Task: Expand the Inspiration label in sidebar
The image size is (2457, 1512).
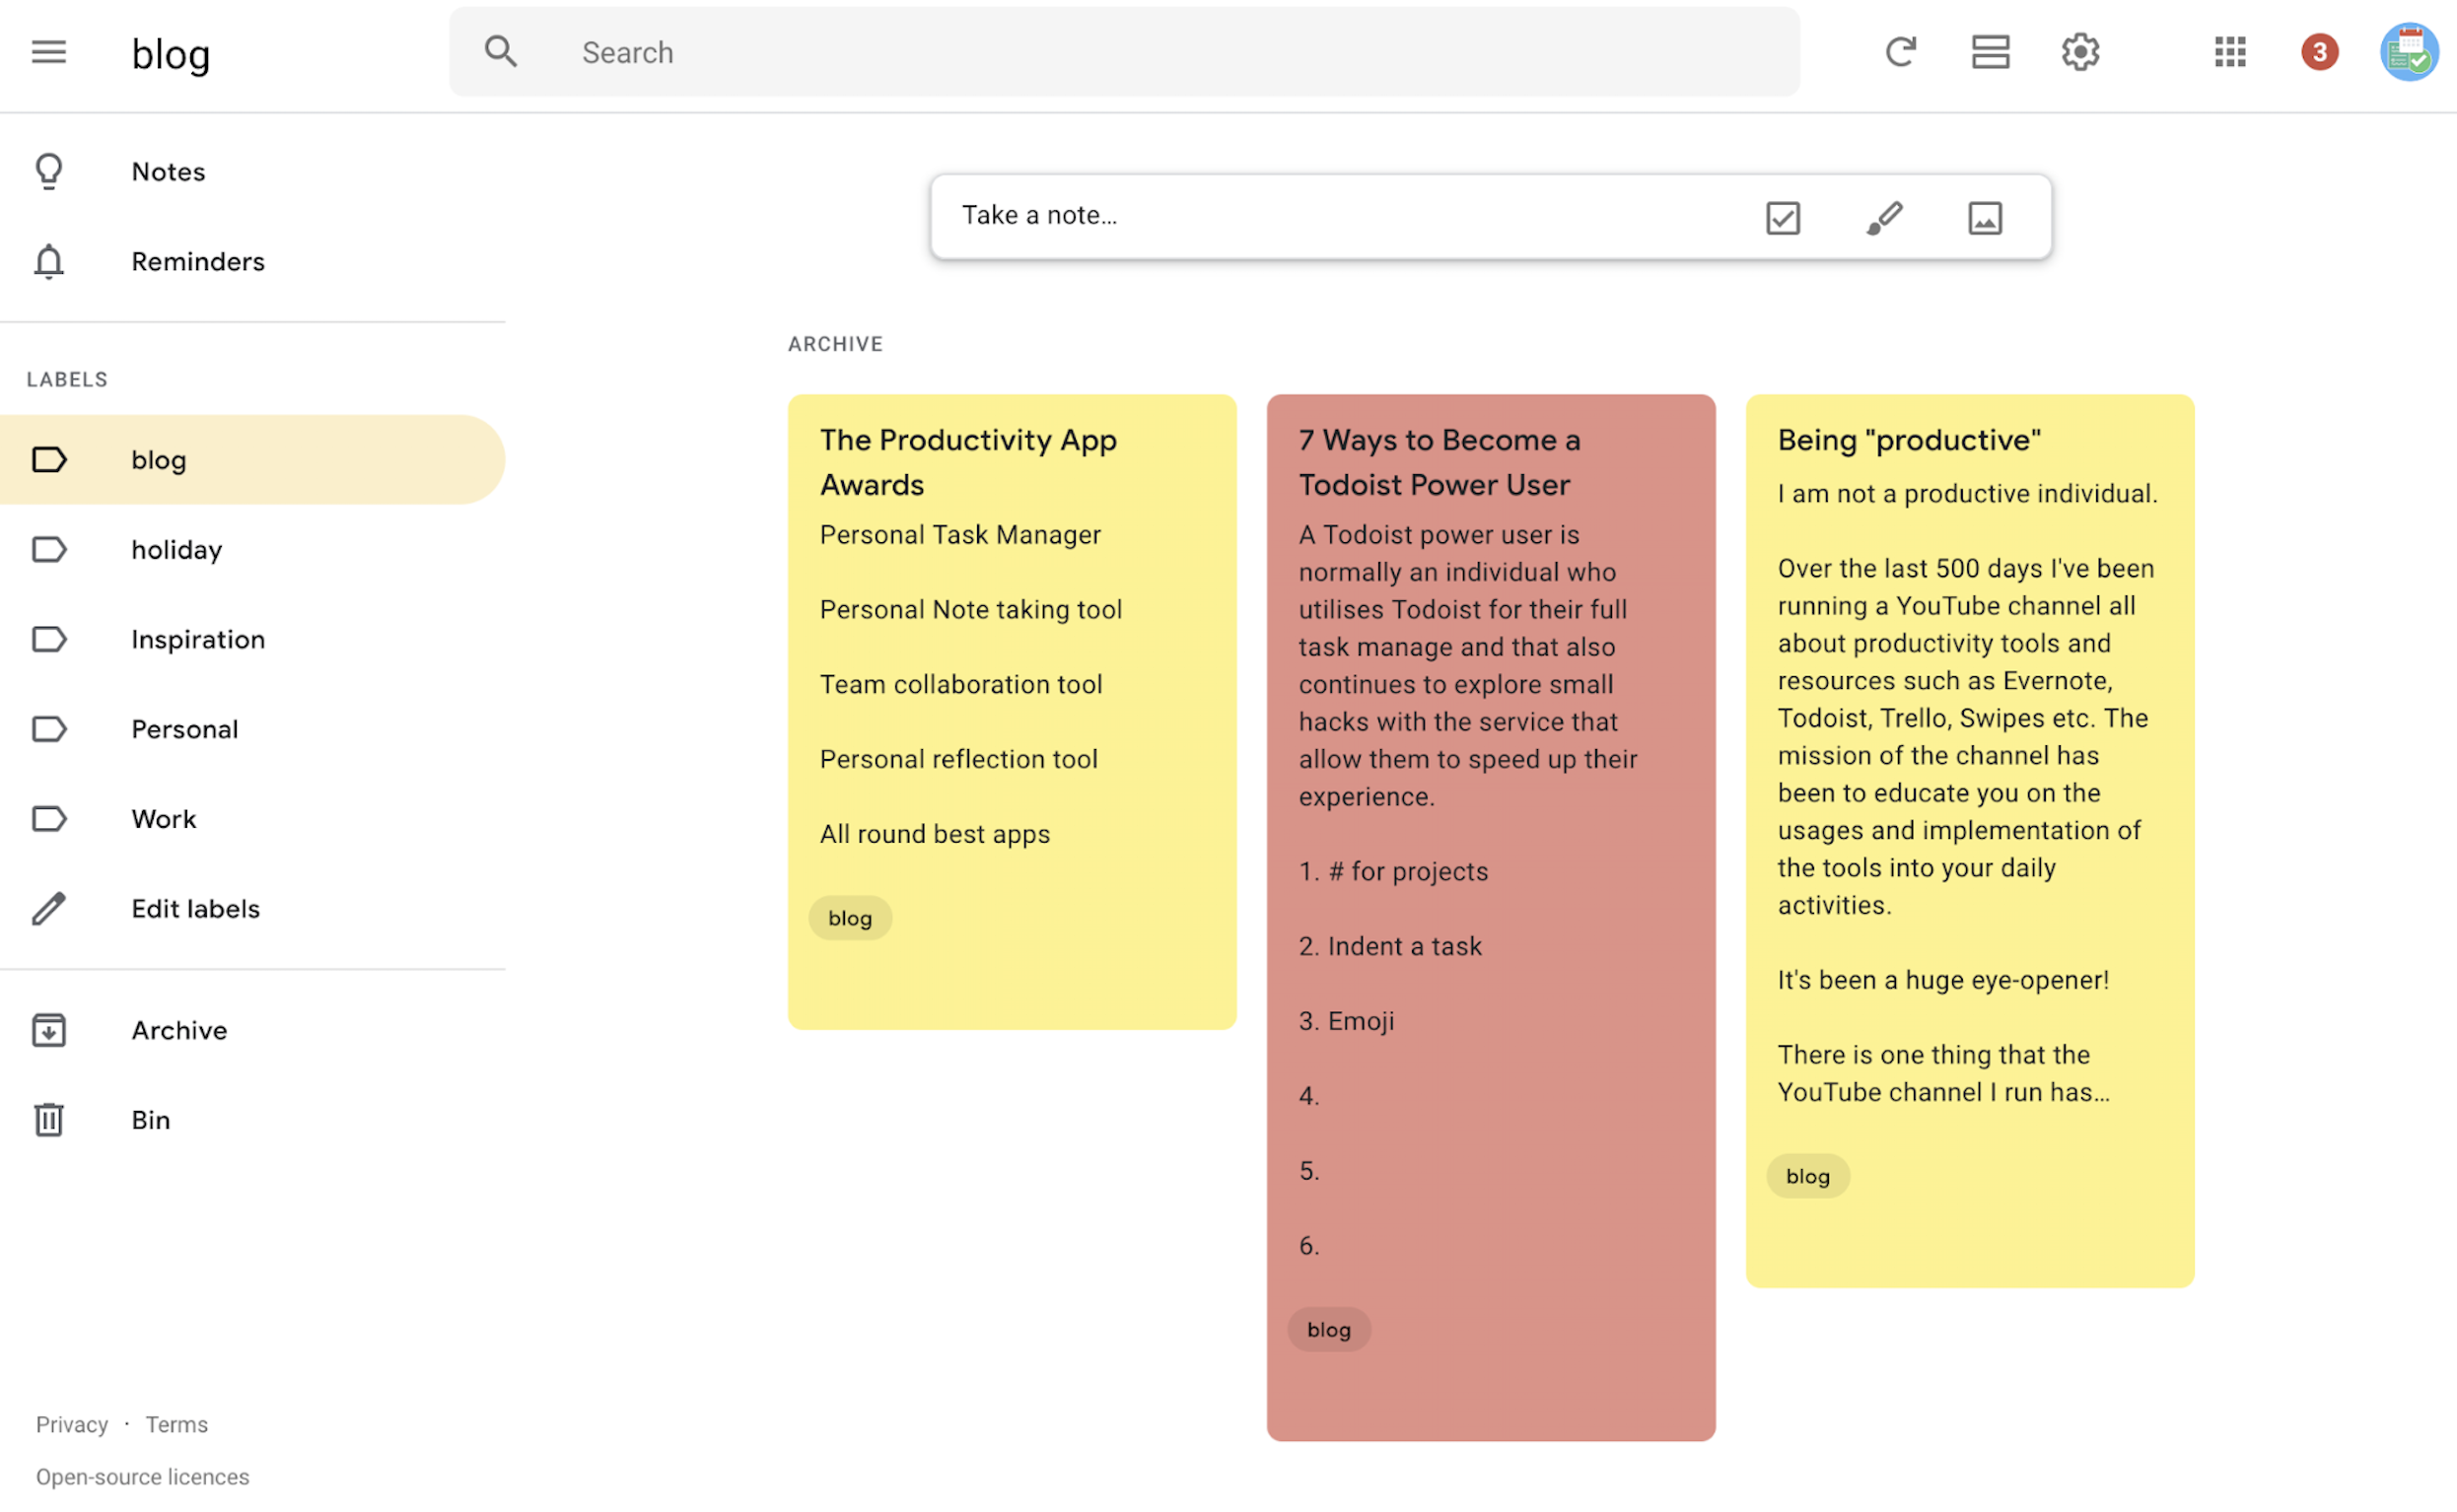Action: 198,637
